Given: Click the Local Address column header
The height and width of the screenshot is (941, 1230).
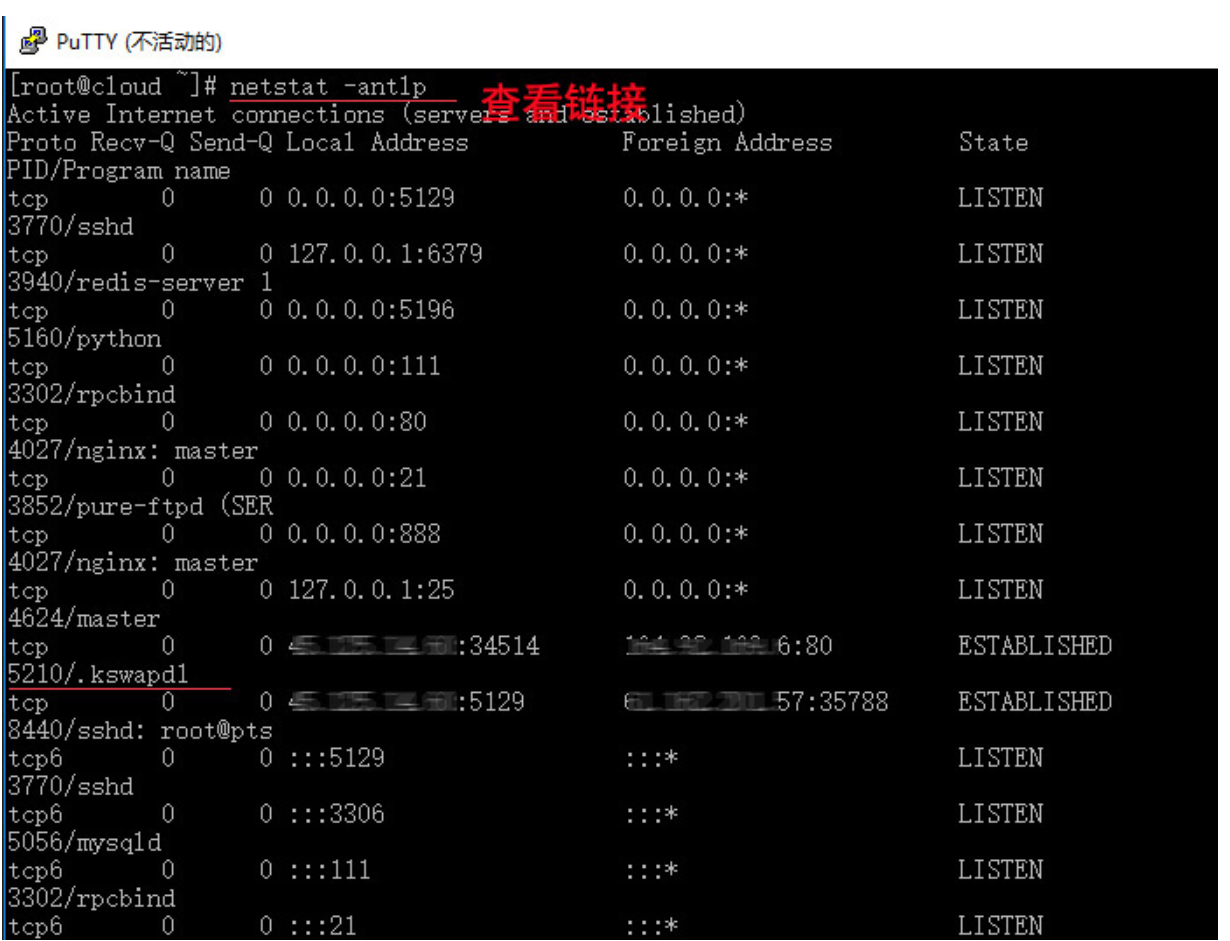Looking at the screenshot, I should coord(377,143).
